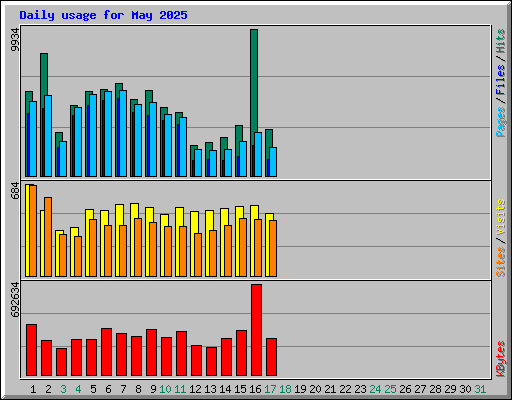Click day 31 on the x-axis
This screenshot has width=512, height=400.
(x=480, y=389)
